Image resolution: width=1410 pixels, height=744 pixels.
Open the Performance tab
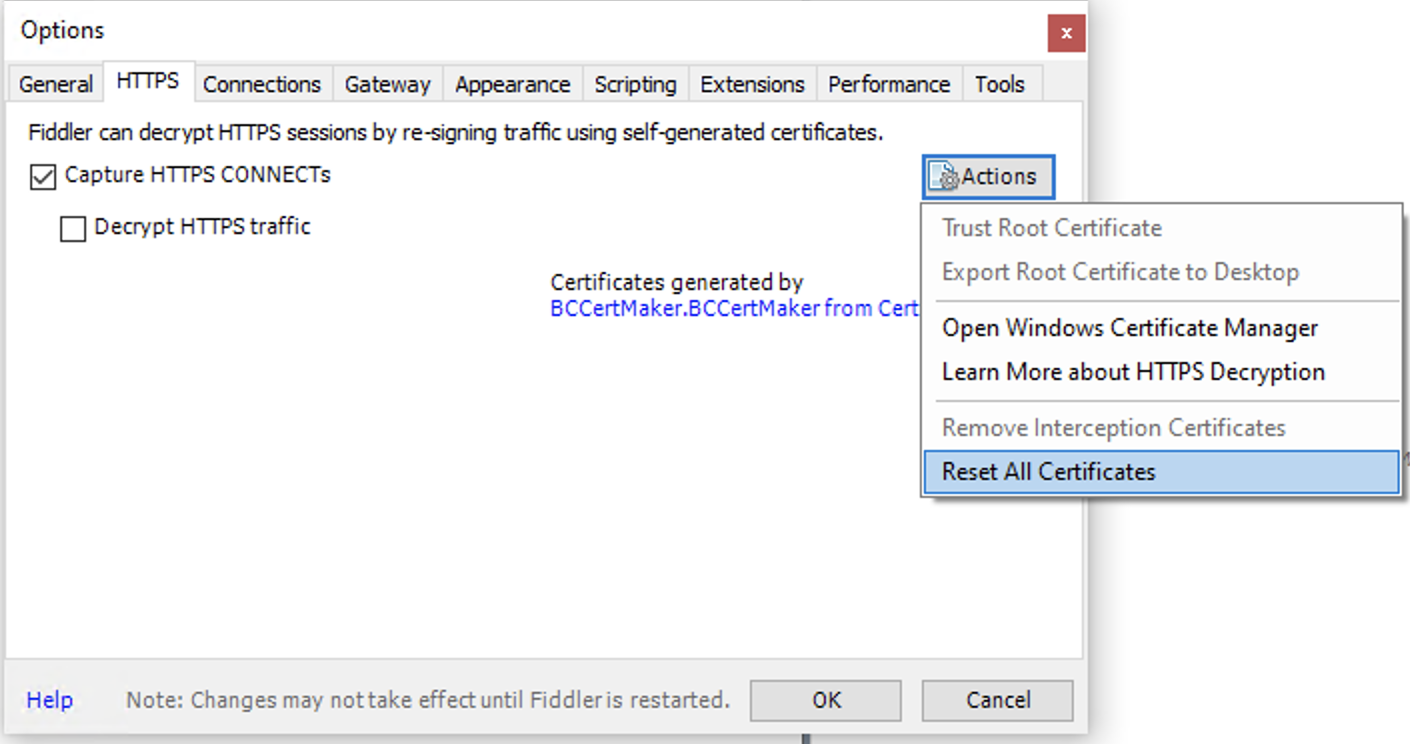point(889,85)
